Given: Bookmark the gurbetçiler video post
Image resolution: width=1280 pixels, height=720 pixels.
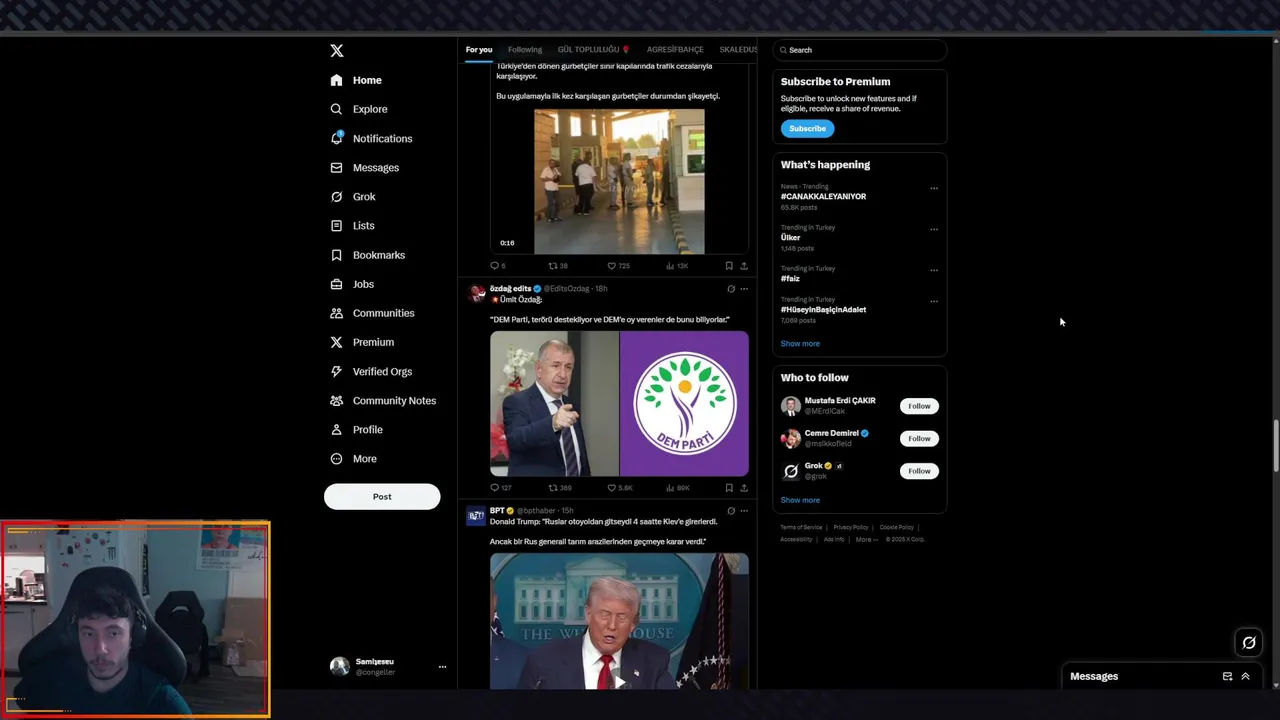Looking at the screenshot, I should (x=729, y=266).
